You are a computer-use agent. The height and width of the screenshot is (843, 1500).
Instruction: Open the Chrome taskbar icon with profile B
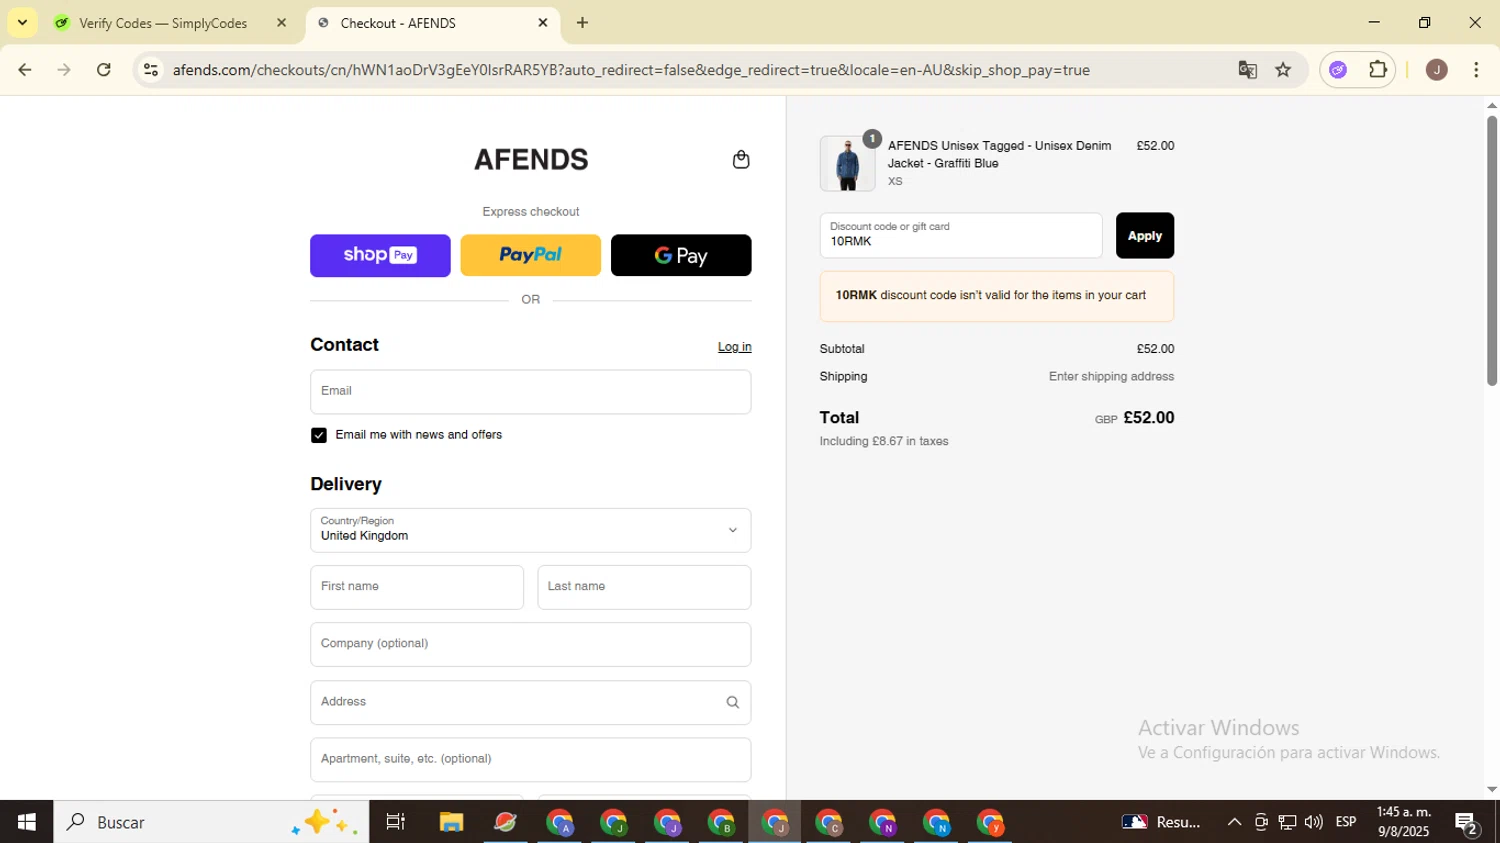[x=722, y=822]
